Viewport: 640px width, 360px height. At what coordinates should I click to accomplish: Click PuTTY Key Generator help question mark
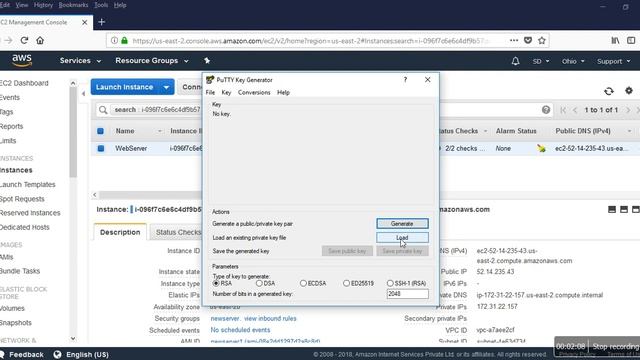[x=405, y=80]
